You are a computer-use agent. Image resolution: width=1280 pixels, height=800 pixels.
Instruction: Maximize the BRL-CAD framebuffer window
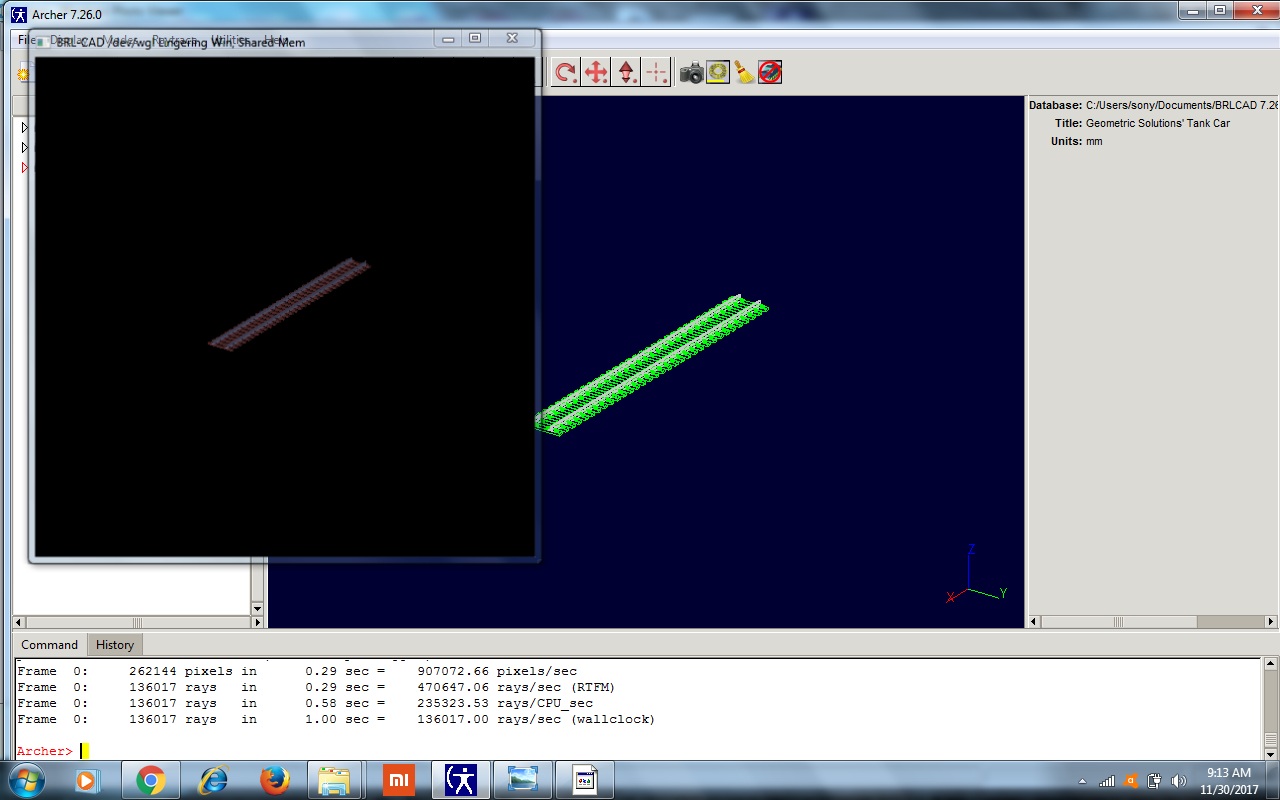475,39
